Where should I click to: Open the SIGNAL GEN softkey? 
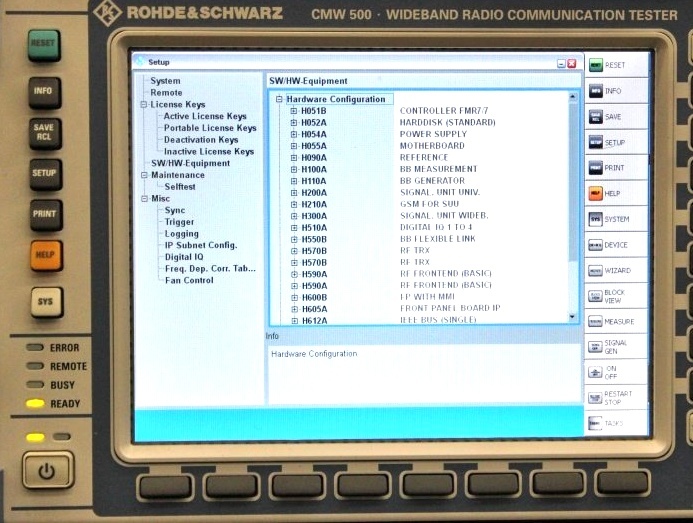(617, 347)
